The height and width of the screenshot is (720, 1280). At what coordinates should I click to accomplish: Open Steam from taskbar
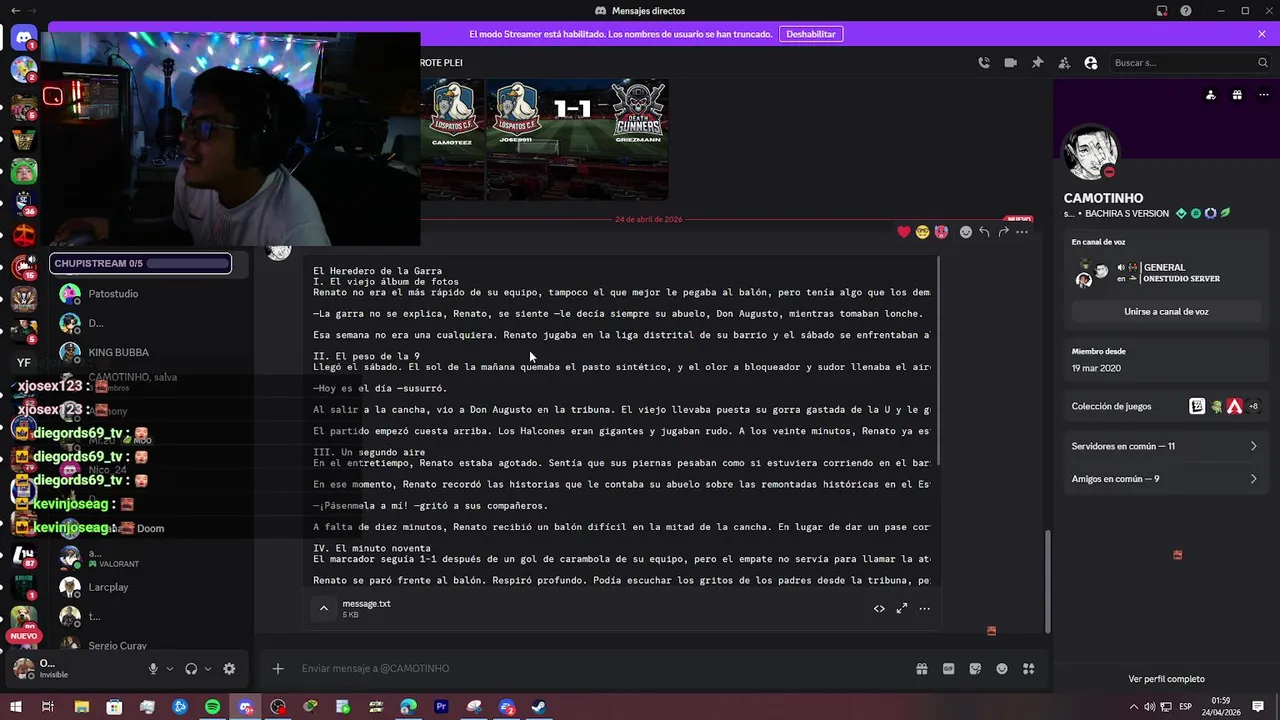538,707
